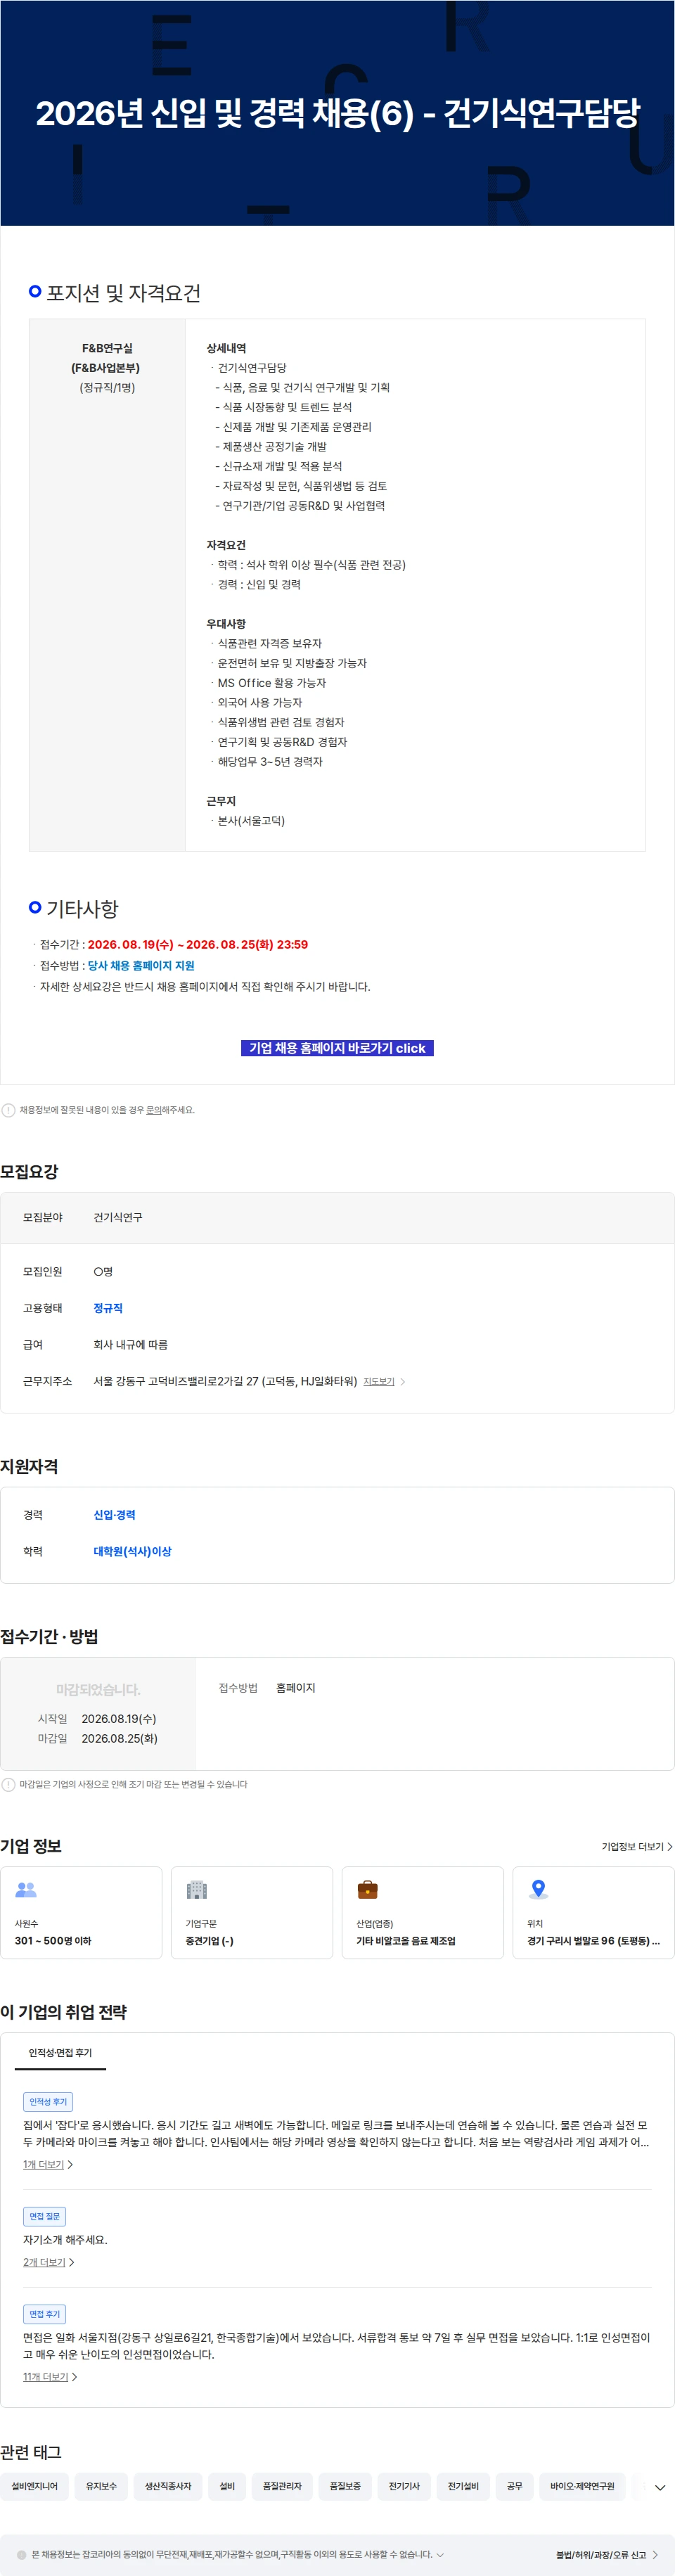Select the 신입·경력 career link
The image size is (675, 2576).
(114, 1515)
